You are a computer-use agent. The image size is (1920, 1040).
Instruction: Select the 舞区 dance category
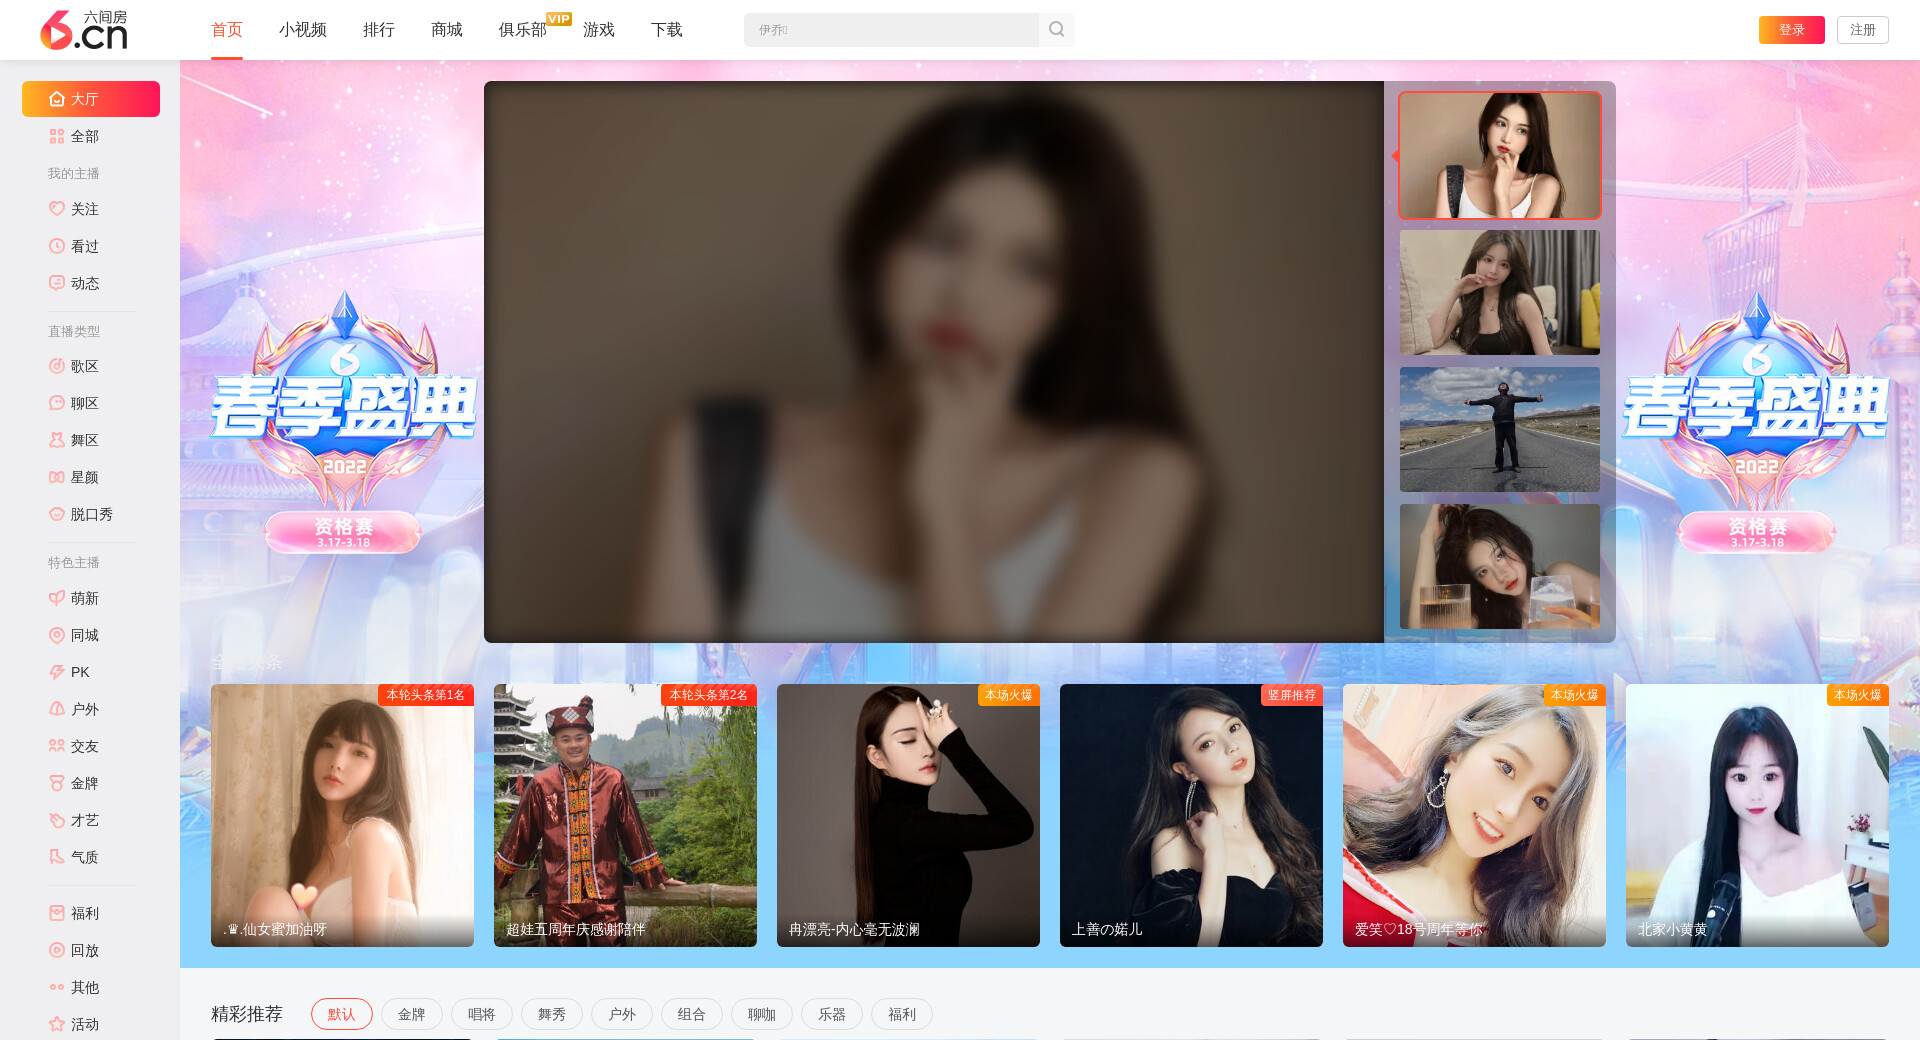pos(84,440)
